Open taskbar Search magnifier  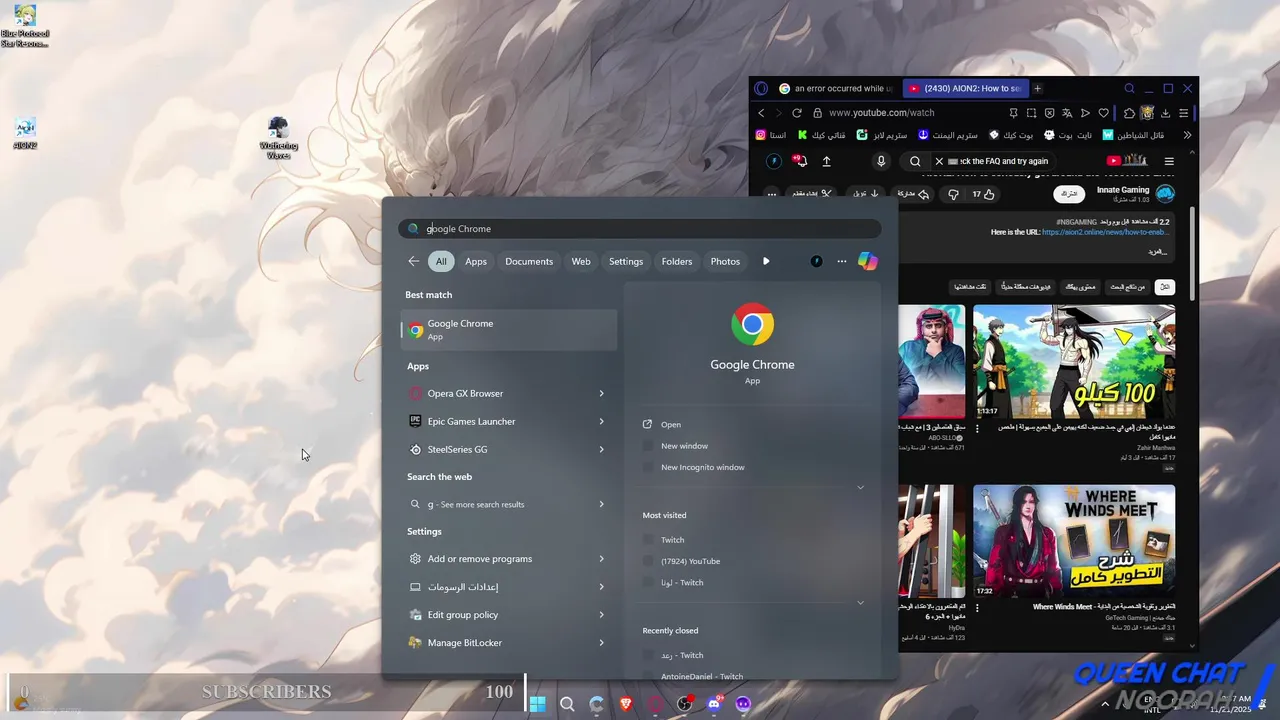567,704
